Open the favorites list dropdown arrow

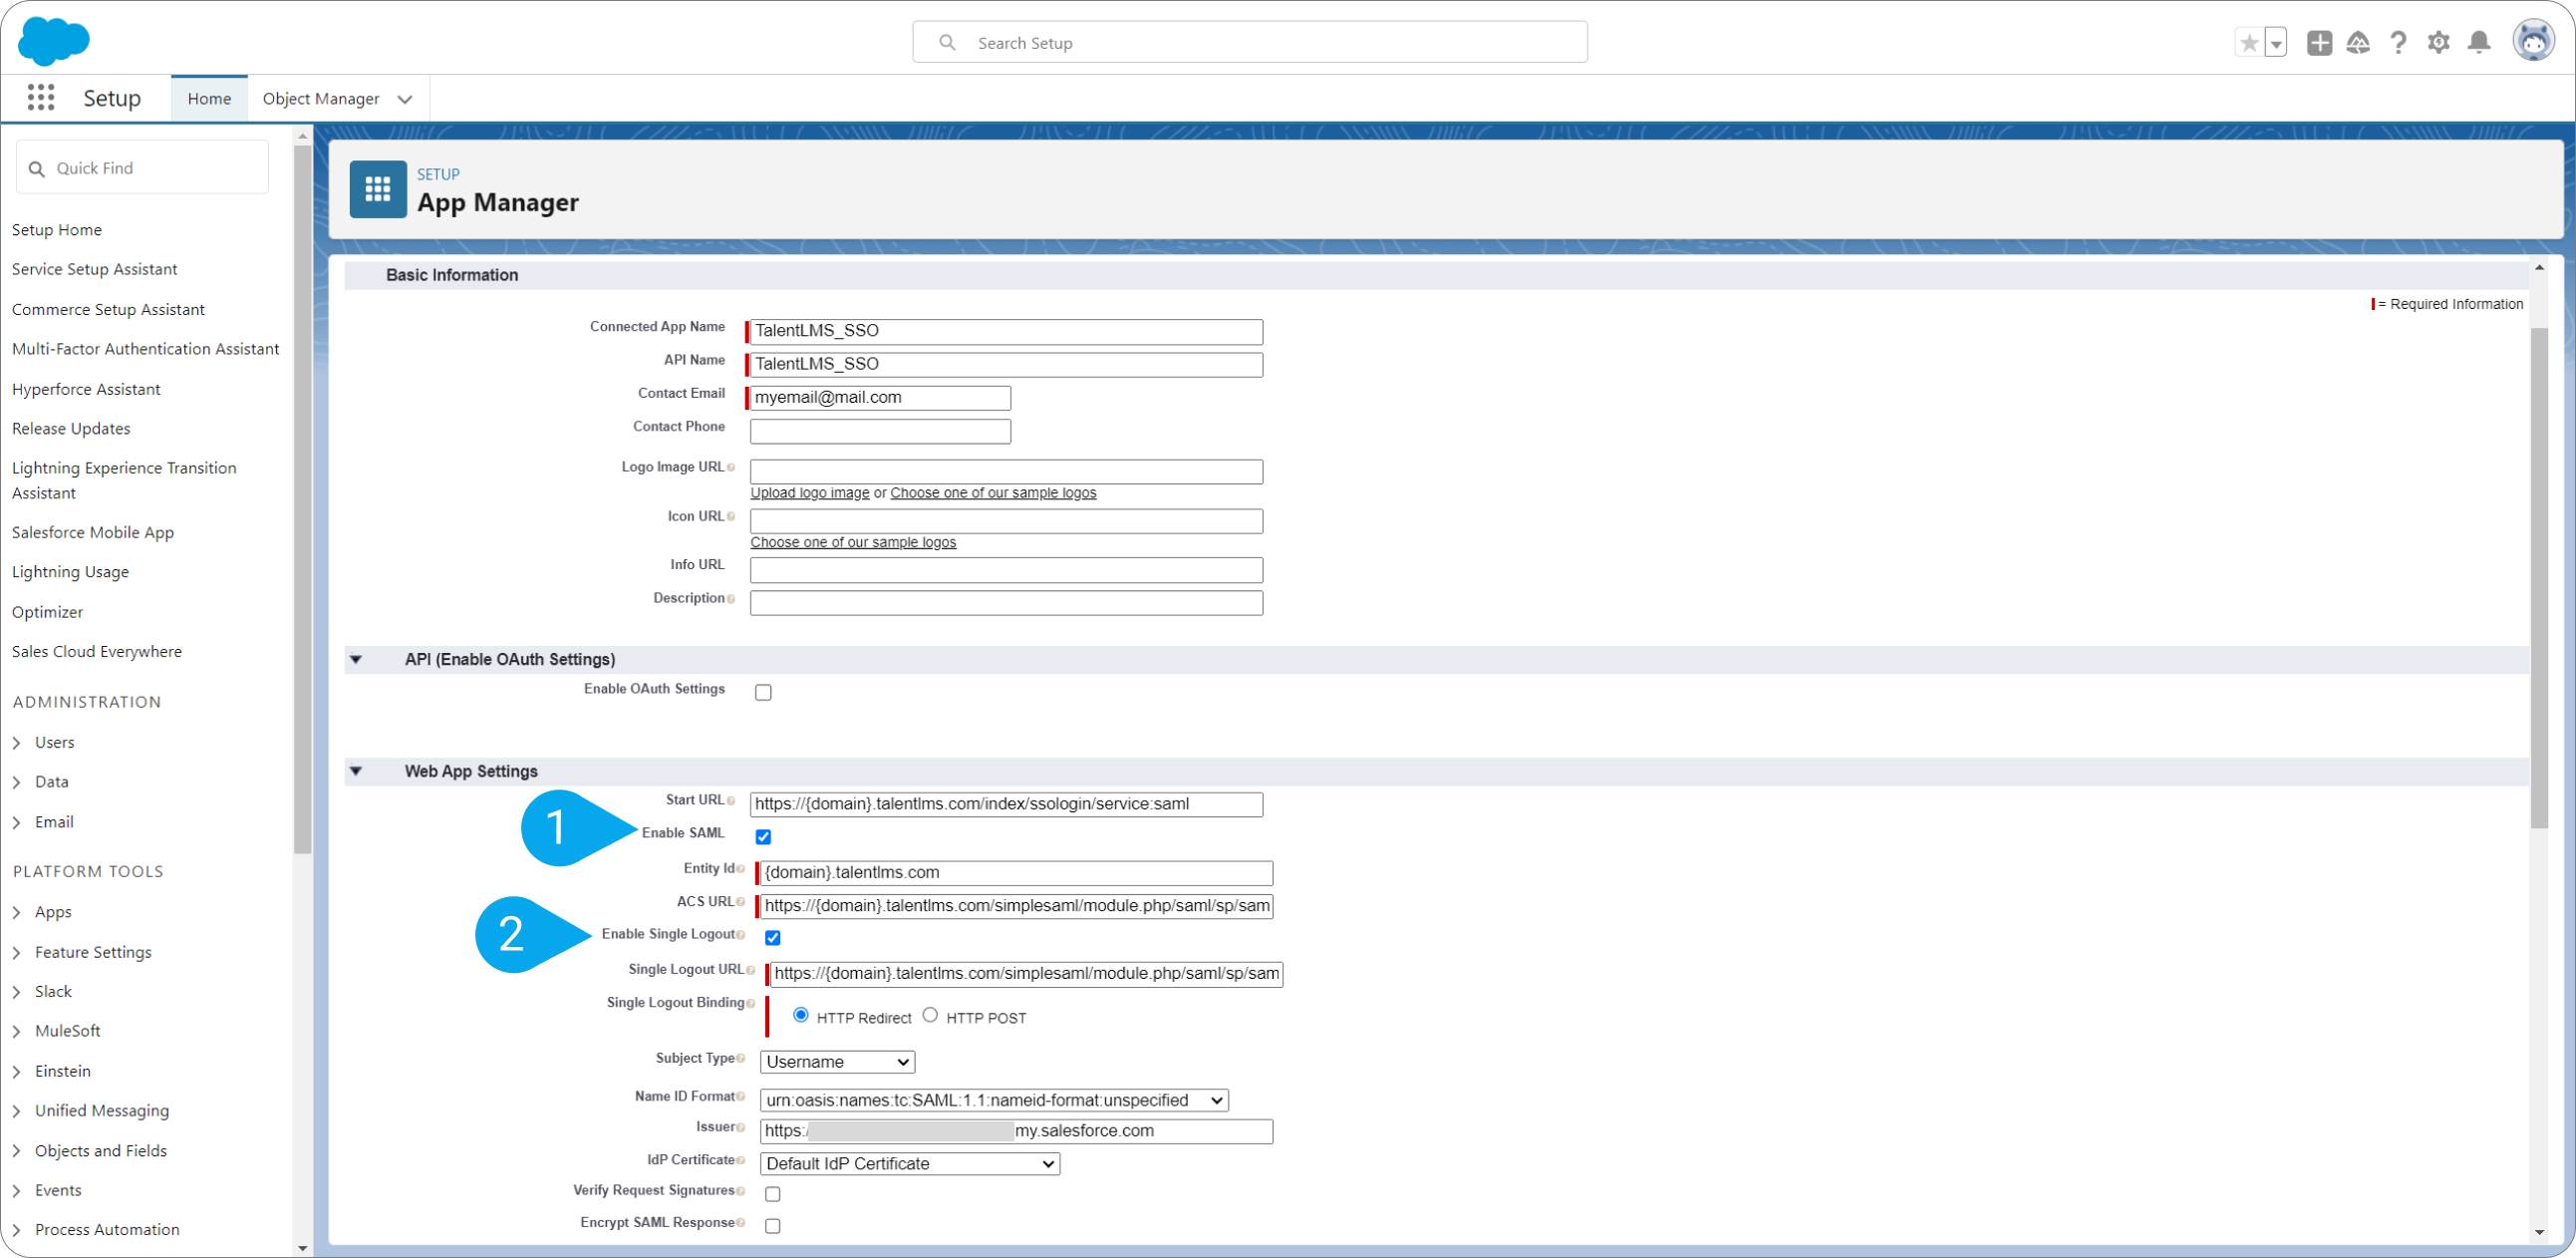click(2276, 43)
